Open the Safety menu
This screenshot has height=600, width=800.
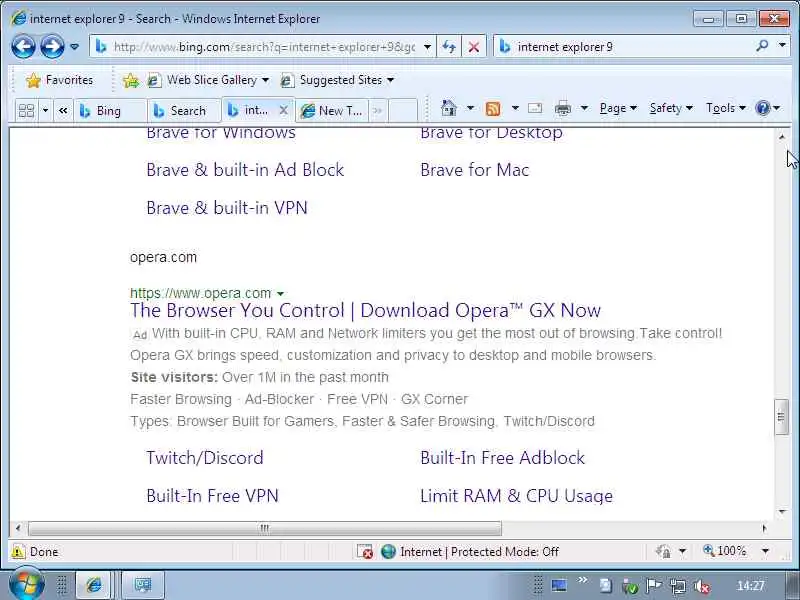pos(670,108)
